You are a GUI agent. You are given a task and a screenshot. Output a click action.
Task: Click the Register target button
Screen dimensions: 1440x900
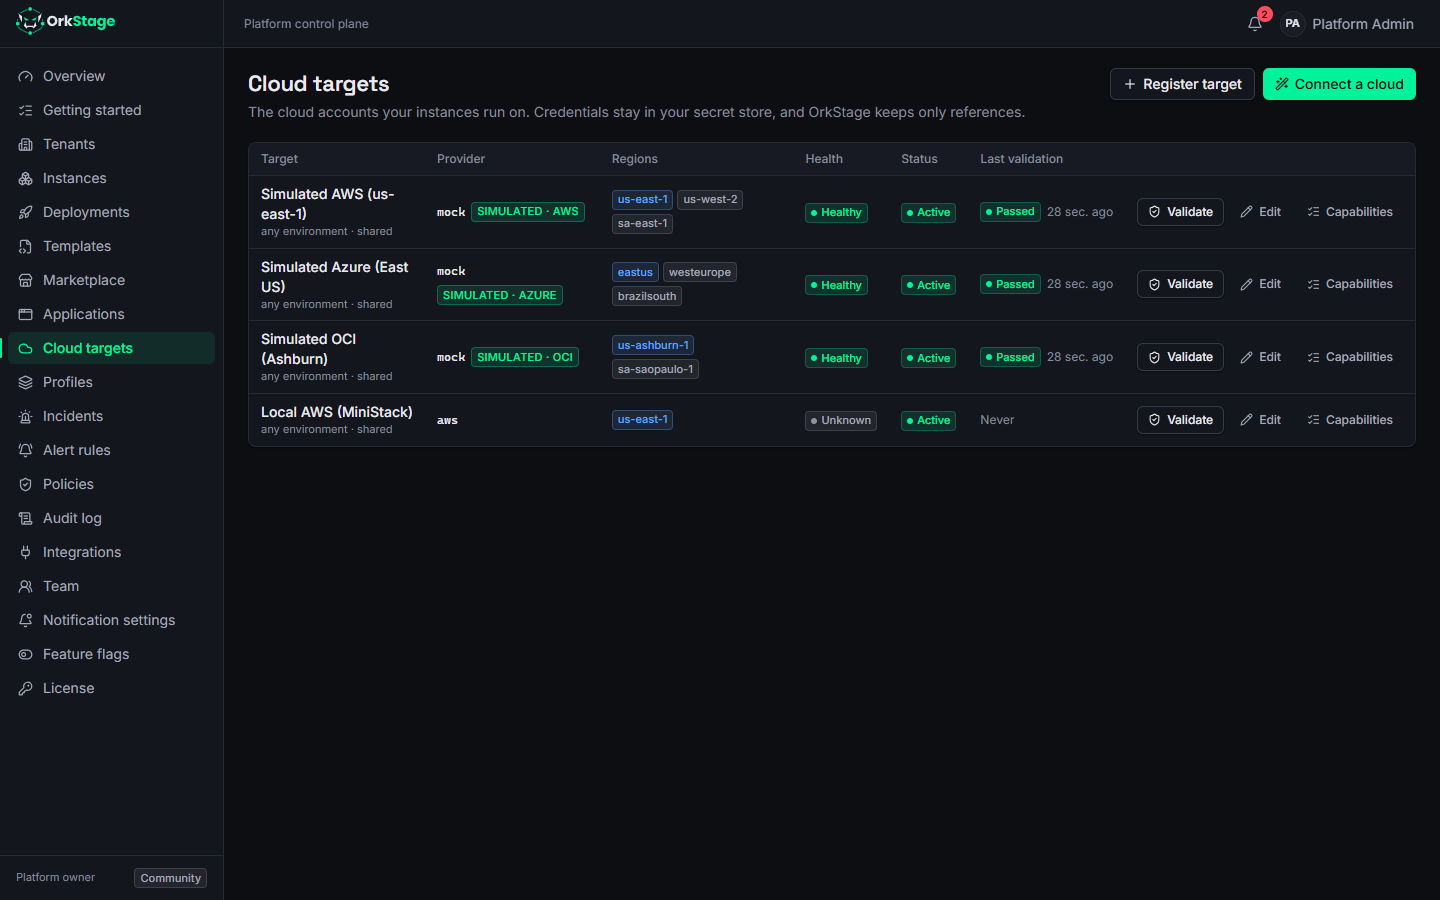click(1182, 84)
